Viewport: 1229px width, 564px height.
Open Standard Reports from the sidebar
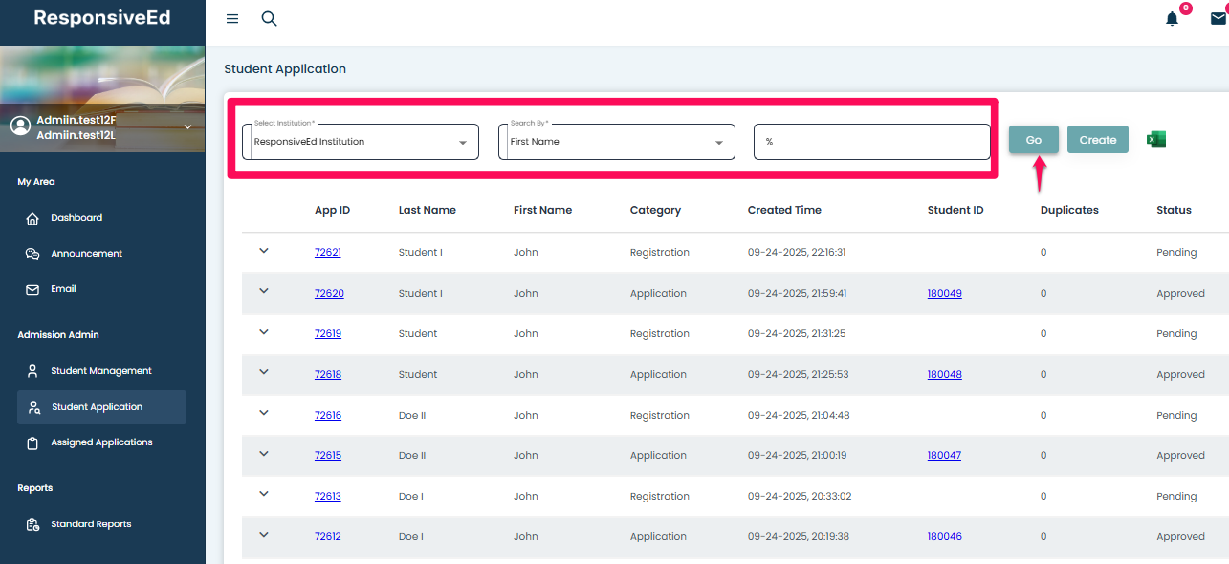(x=91, y=524)
